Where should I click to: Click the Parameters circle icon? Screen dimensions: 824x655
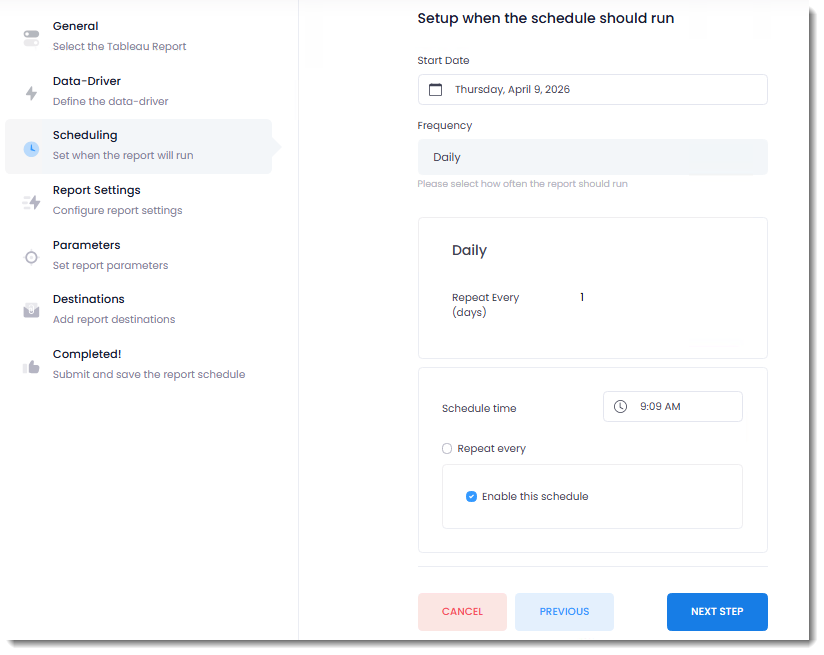coord(31,257)
